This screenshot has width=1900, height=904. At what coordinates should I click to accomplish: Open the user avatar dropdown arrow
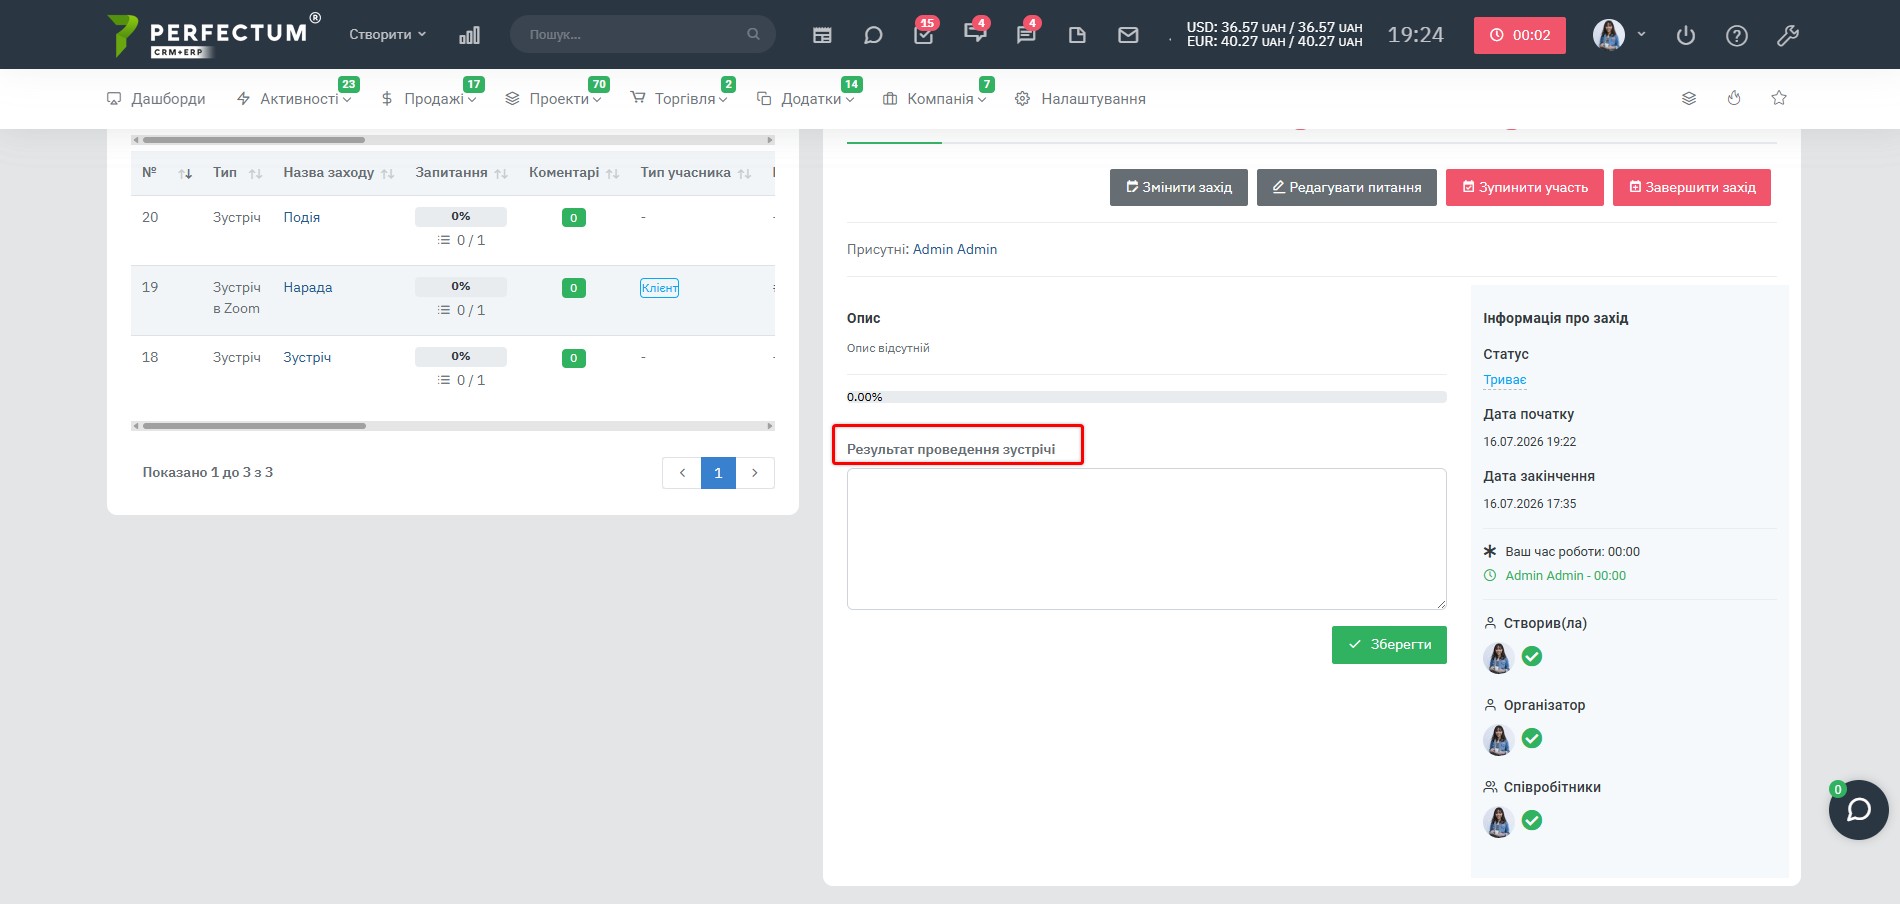[1641, 34]
